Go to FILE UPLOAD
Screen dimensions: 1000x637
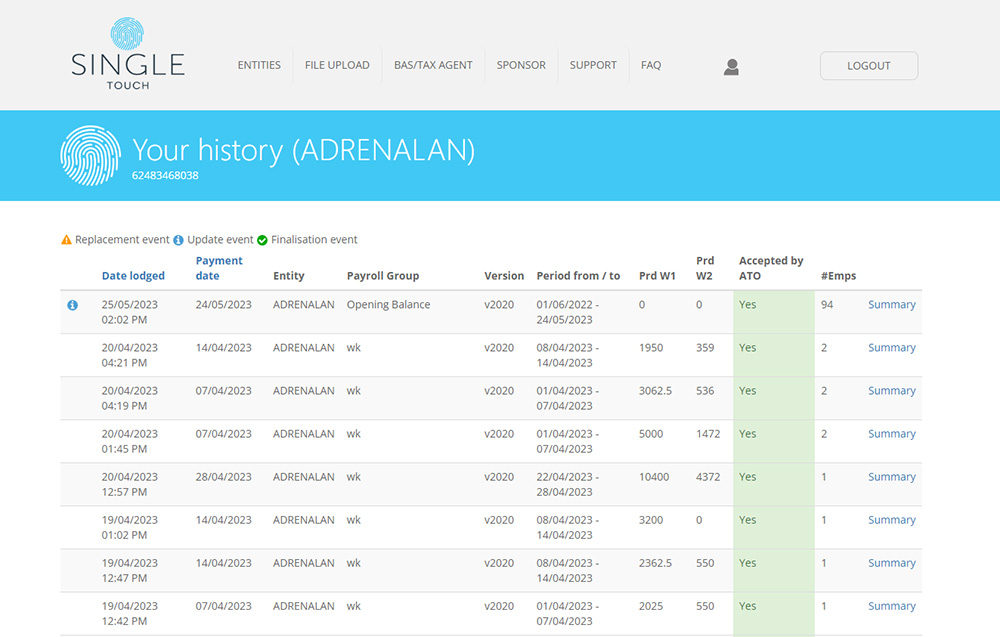(337, 65)
